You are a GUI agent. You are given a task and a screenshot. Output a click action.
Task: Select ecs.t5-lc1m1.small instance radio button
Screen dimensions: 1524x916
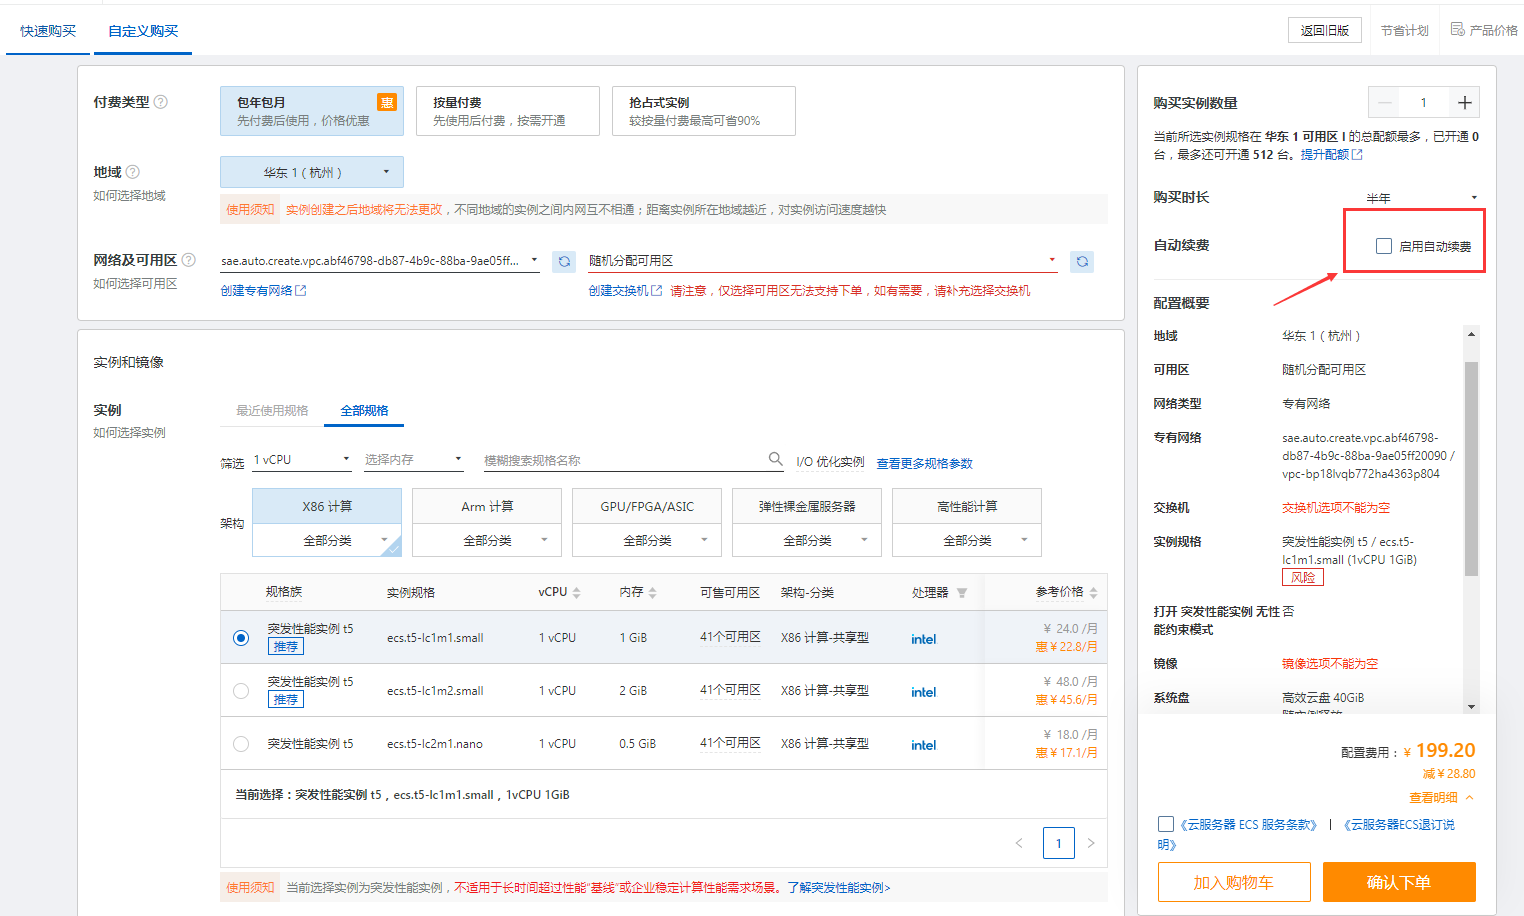click(x=241, y=638)
